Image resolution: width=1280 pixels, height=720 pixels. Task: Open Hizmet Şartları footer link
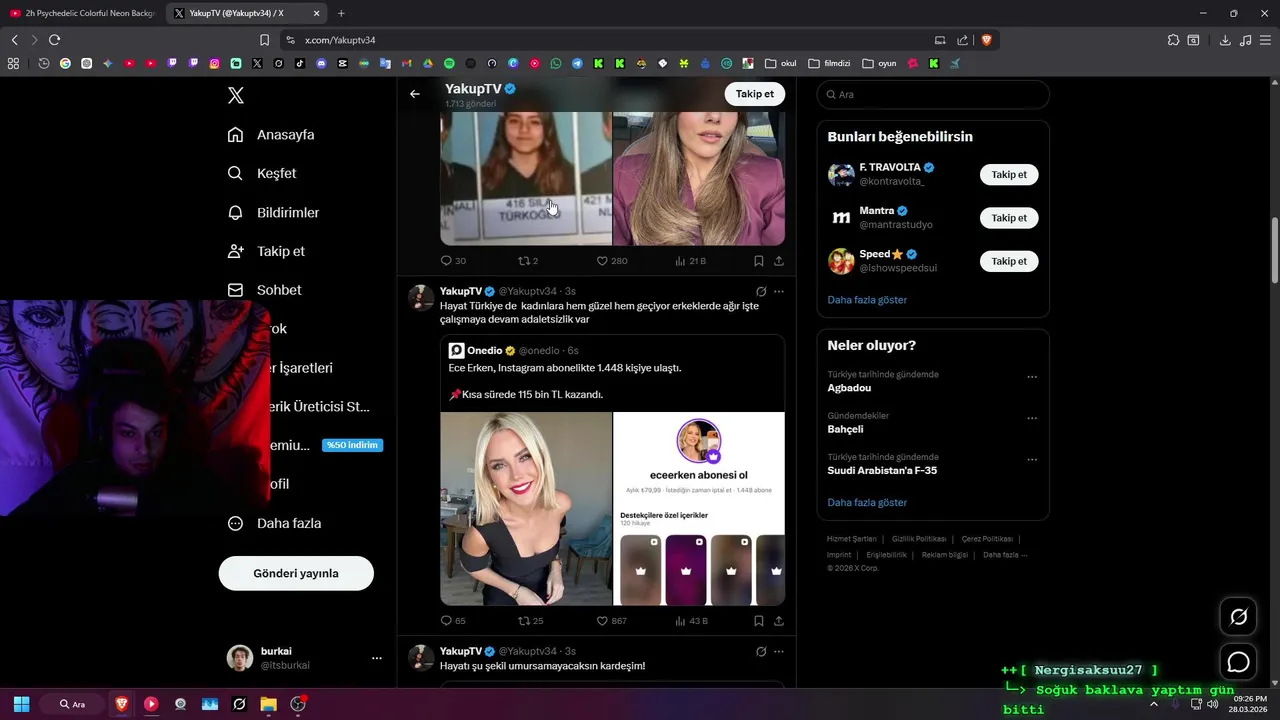pyautogui.click(x=851, y=539)
